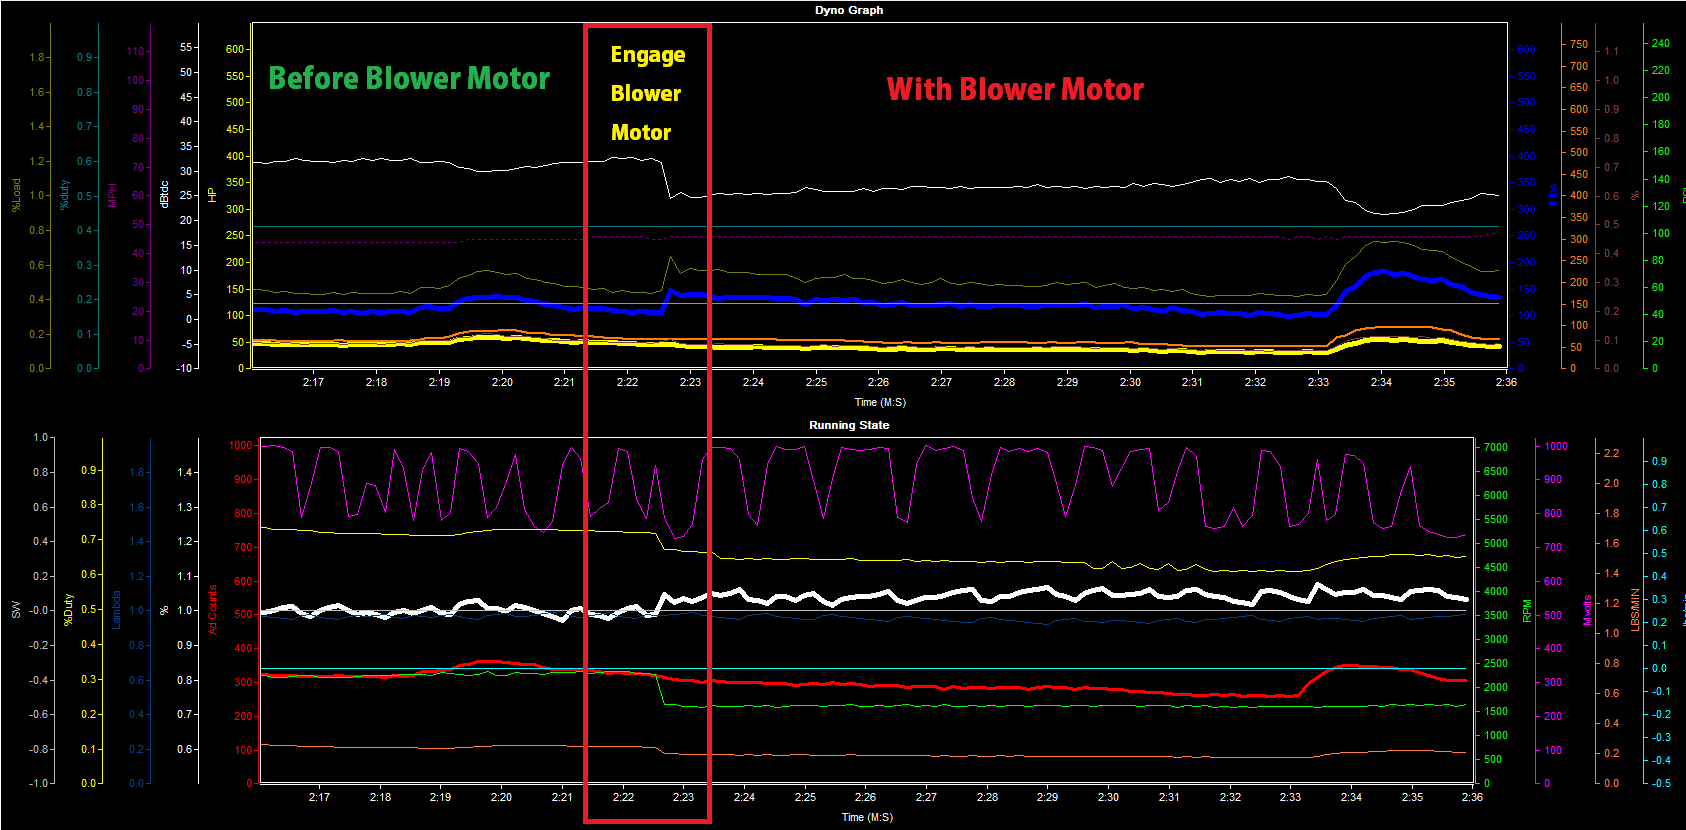Click the Dyno Graph chart title
The height and width of the screenshot is (830, 1686).
[848, 10]
